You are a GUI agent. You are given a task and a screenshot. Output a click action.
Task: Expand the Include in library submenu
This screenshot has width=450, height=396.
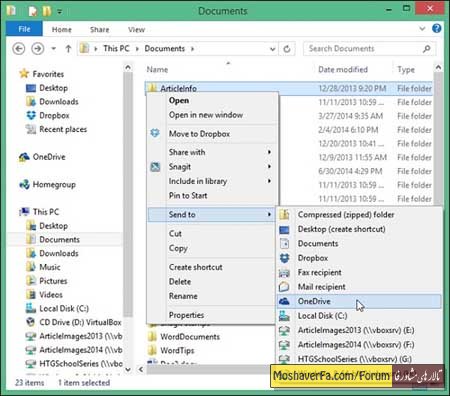point(213,181)
